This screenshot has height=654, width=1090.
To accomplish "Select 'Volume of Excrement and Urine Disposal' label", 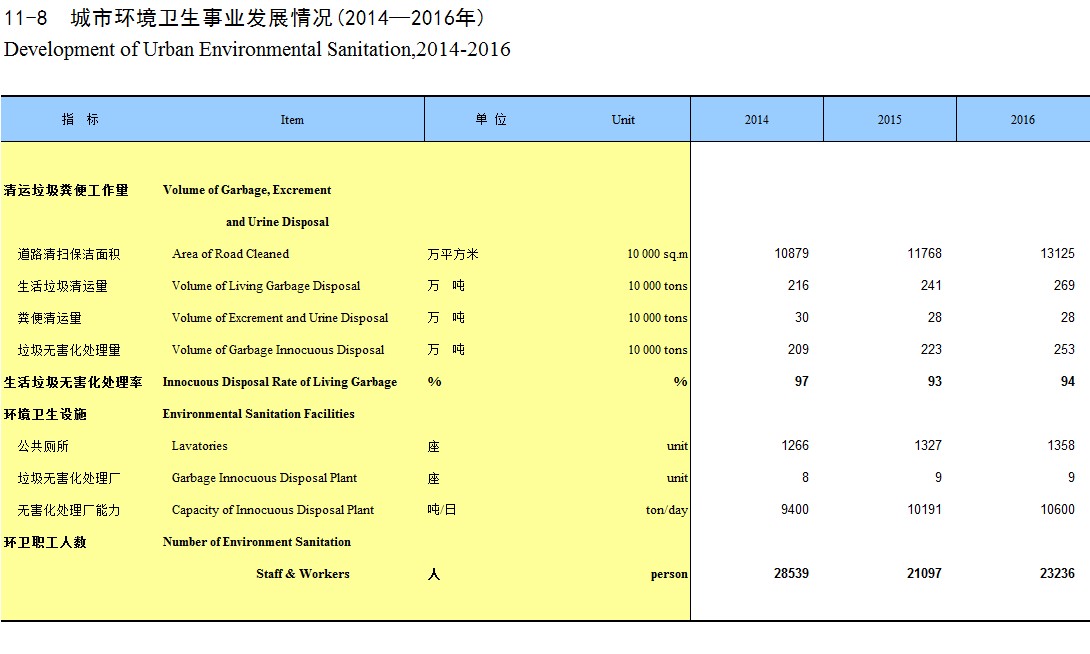I will click(279, 318).
